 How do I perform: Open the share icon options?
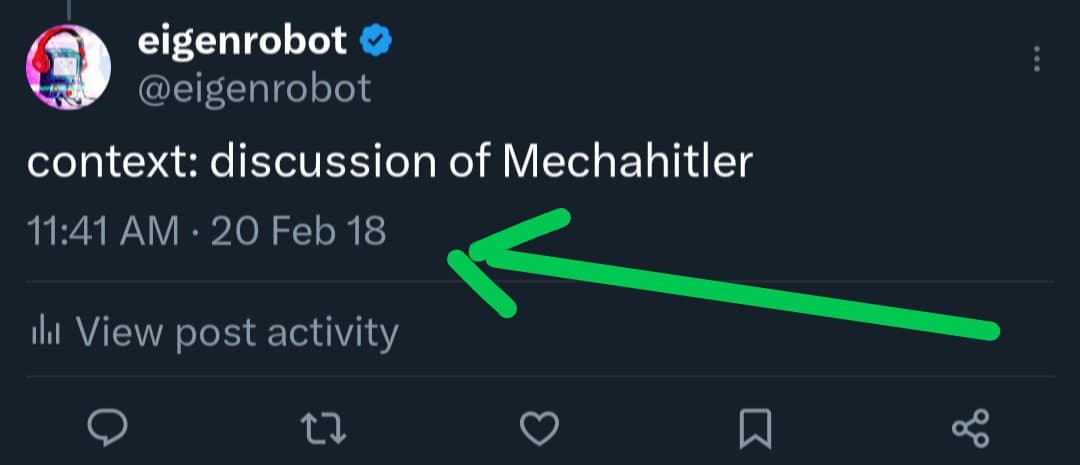pos(970,428)
